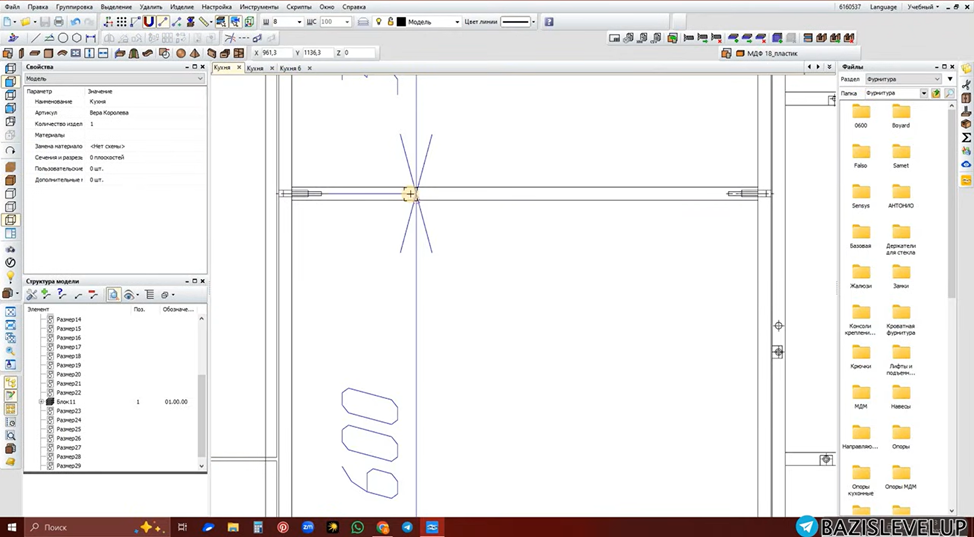Close the Кухня 6 tab
The width and height of the screenshot is (974, 537).
click(309, 68)
